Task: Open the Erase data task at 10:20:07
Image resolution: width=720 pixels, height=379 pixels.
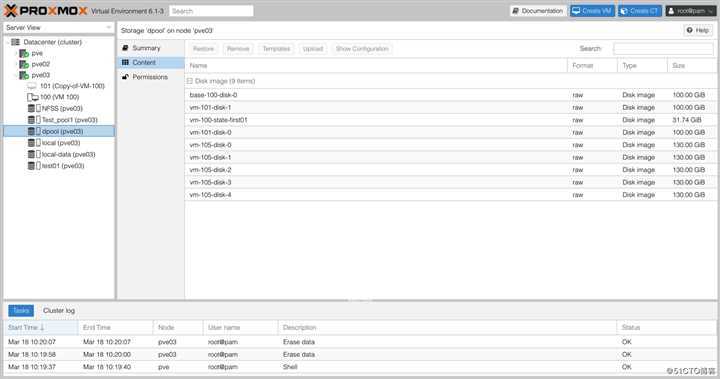Action: tap(360, 342)
